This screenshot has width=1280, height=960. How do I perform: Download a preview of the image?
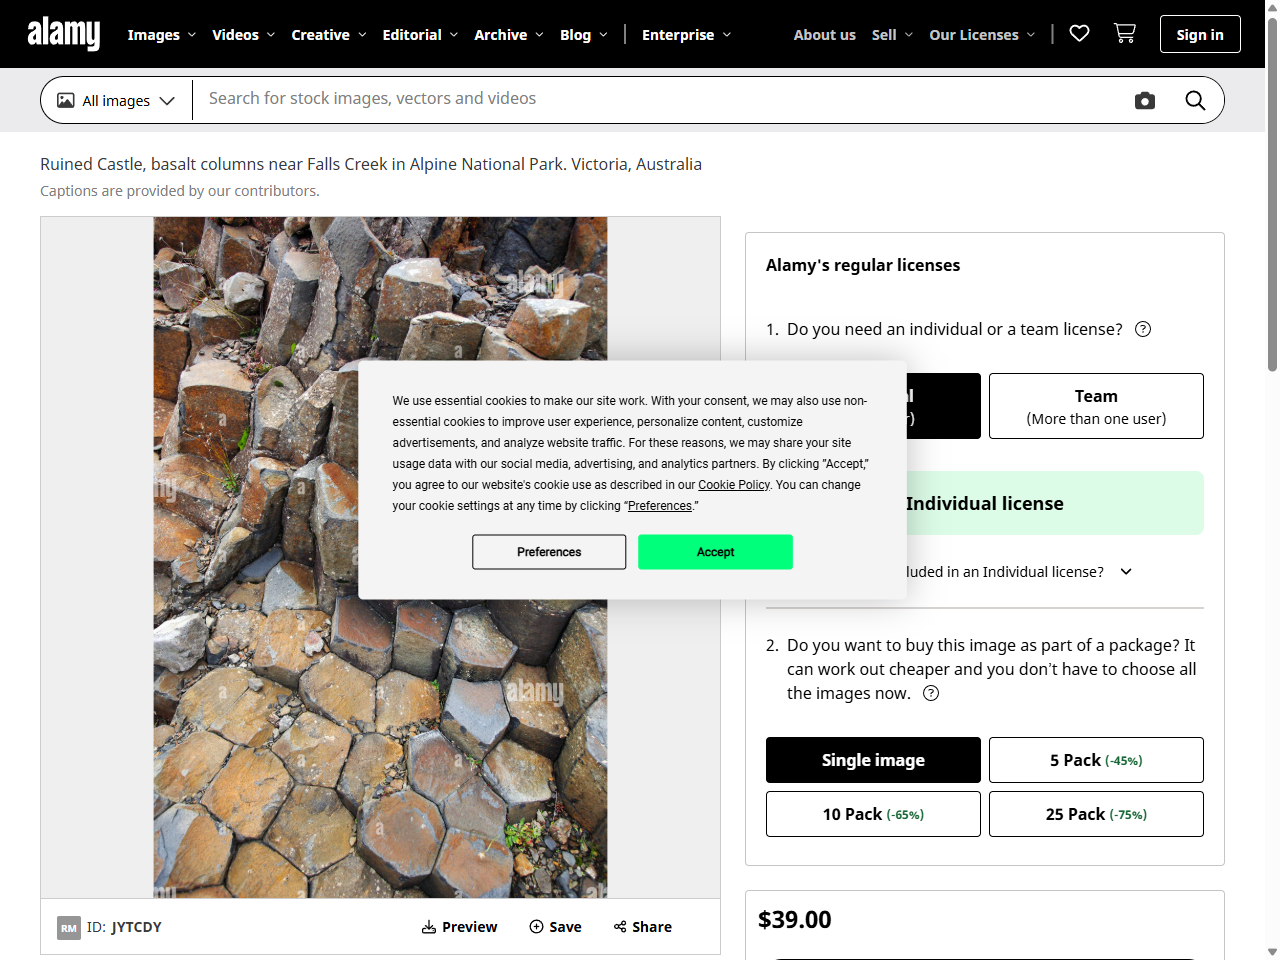(x=459, y=927)
